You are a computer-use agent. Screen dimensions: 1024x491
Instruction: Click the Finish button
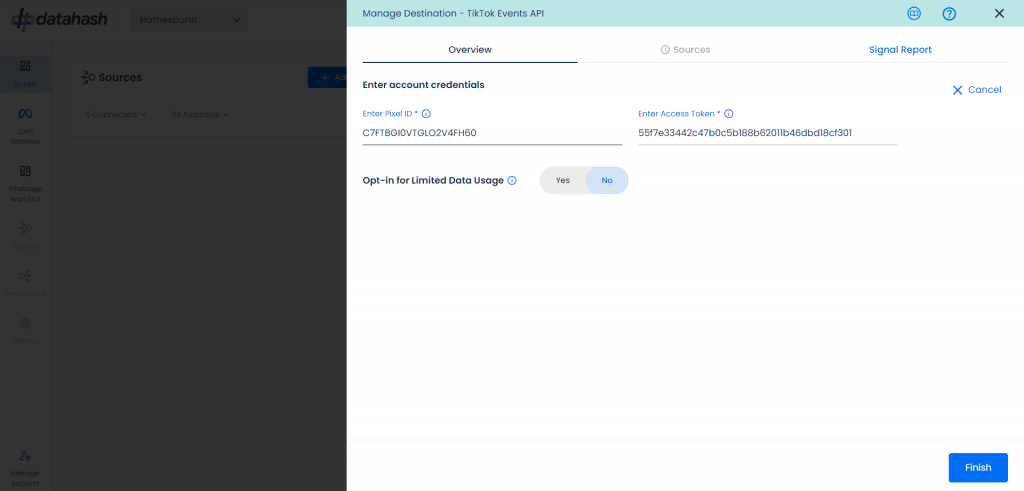point(978,467)
